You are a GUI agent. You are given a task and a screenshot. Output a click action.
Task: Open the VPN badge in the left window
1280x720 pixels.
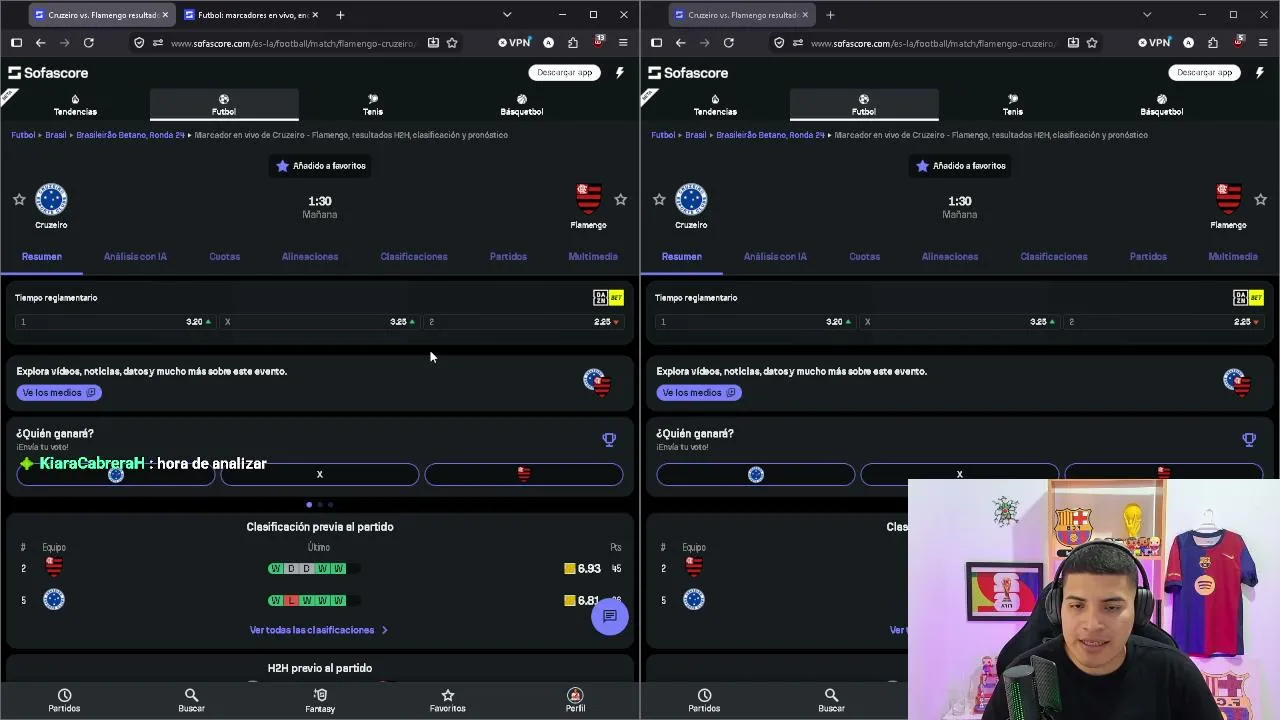tap(514, 43)
